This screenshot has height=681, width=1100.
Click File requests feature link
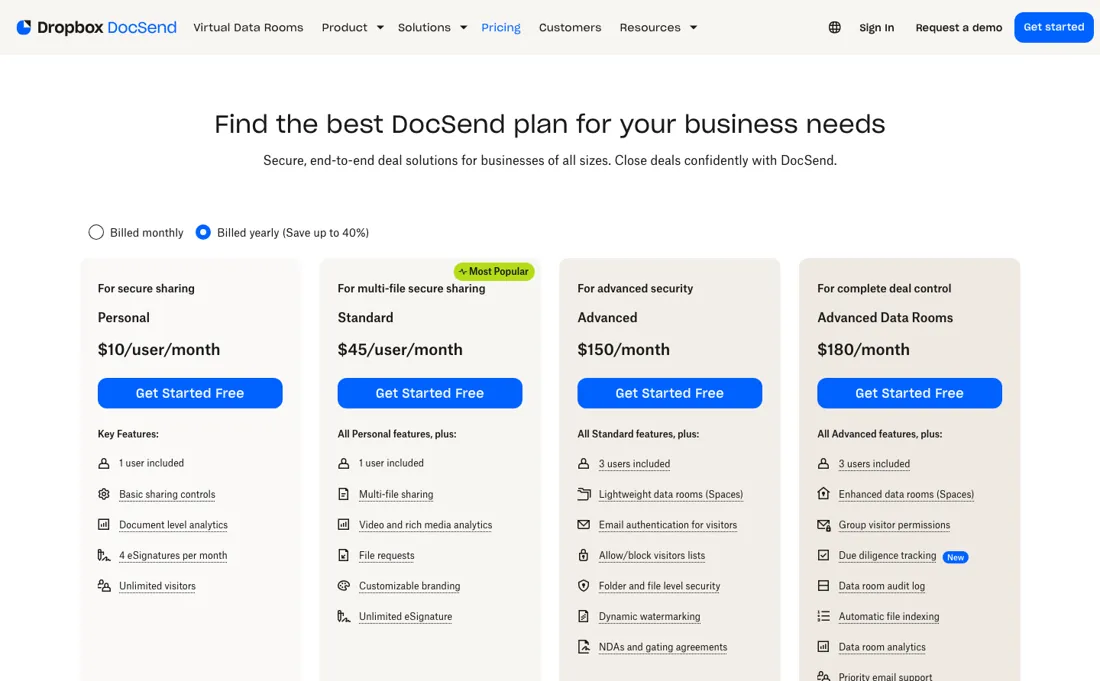point(387,555)
